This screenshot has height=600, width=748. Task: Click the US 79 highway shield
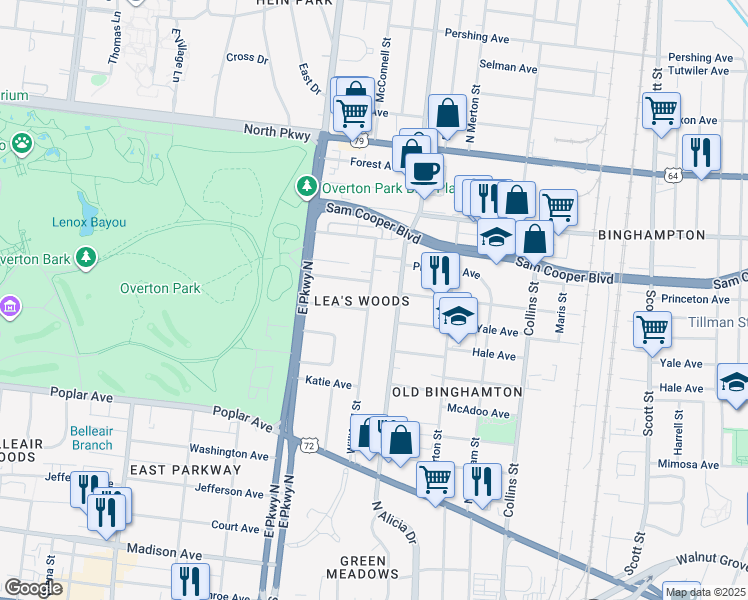(x=359, y=141)
